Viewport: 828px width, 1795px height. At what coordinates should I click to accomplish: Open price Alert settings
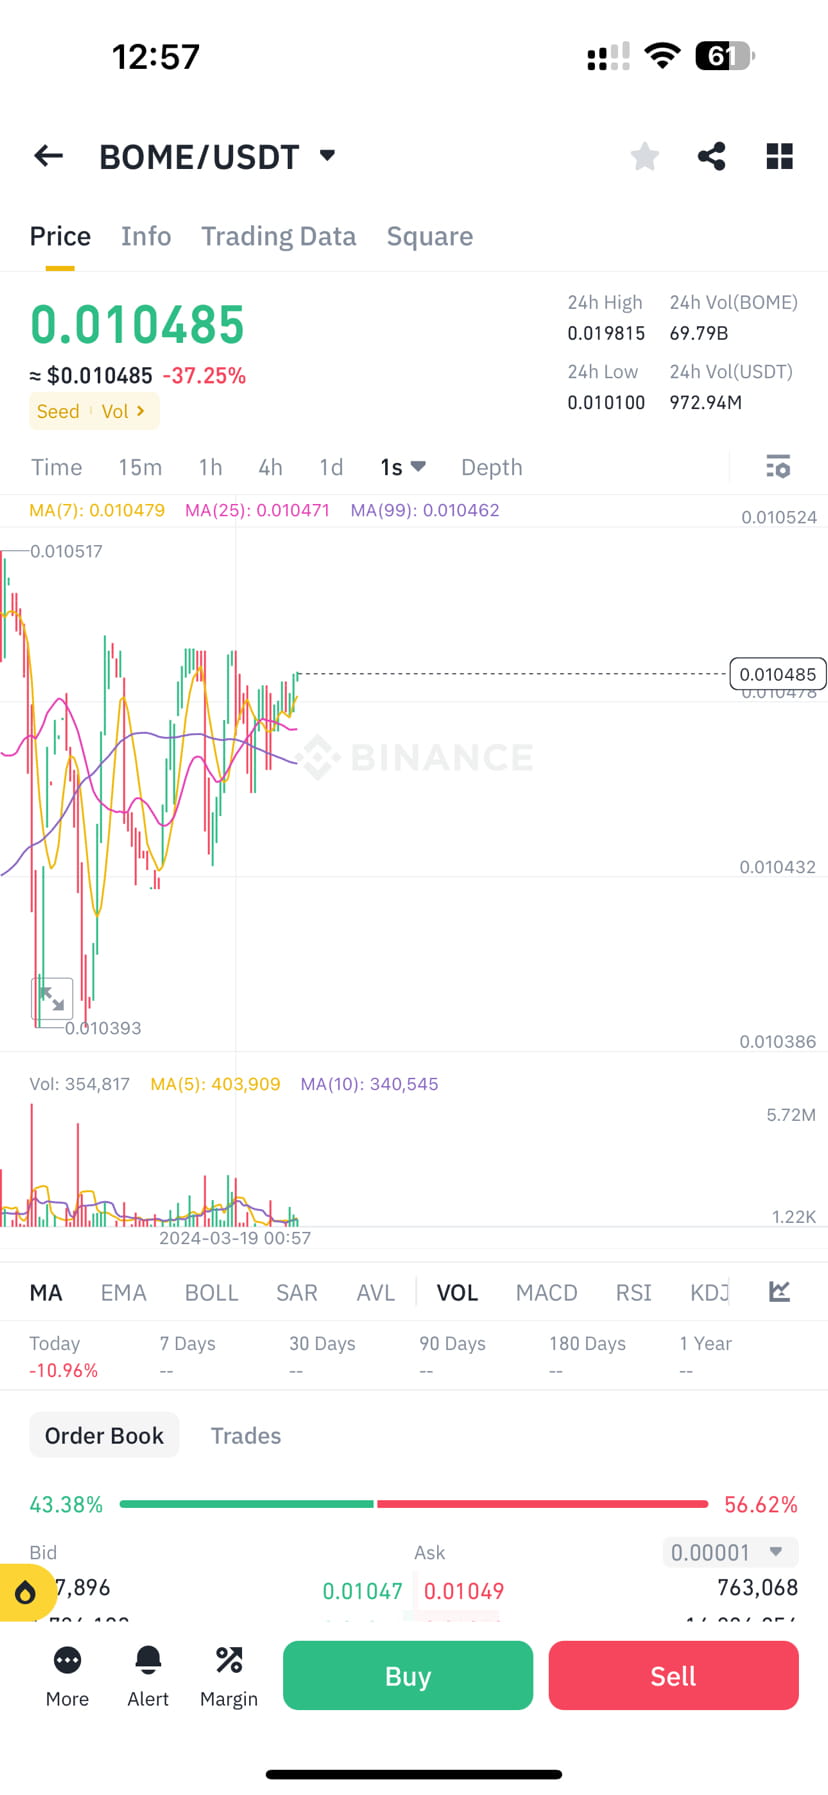coord(147,1675)
